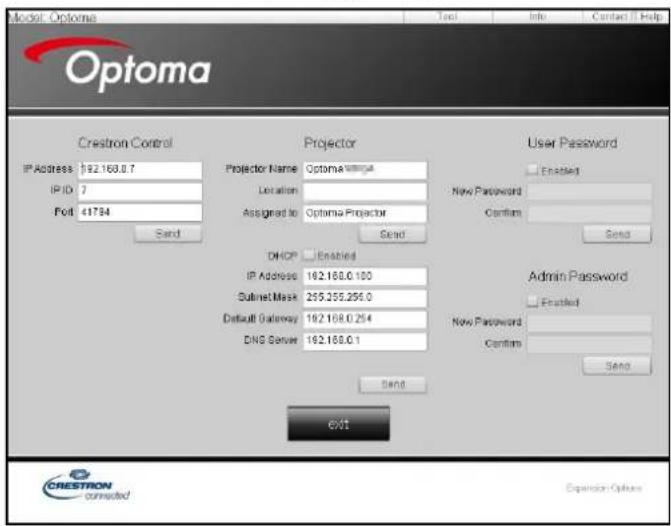Enable the User Password checkbox
Screen dimensions: 671x526
[532, 170]
